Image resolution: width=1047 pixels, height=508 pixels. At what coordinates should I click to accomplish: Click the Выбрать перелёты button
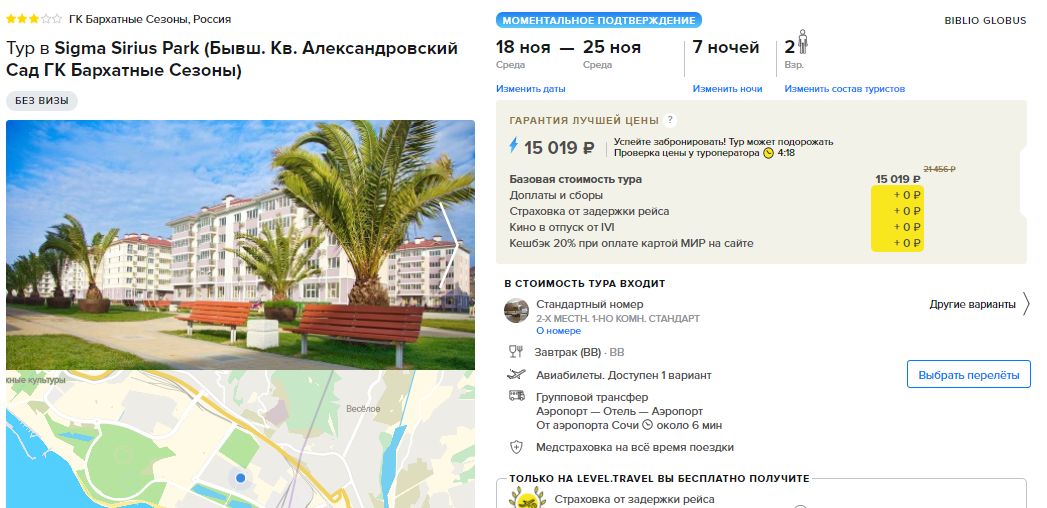pos(969,374)
